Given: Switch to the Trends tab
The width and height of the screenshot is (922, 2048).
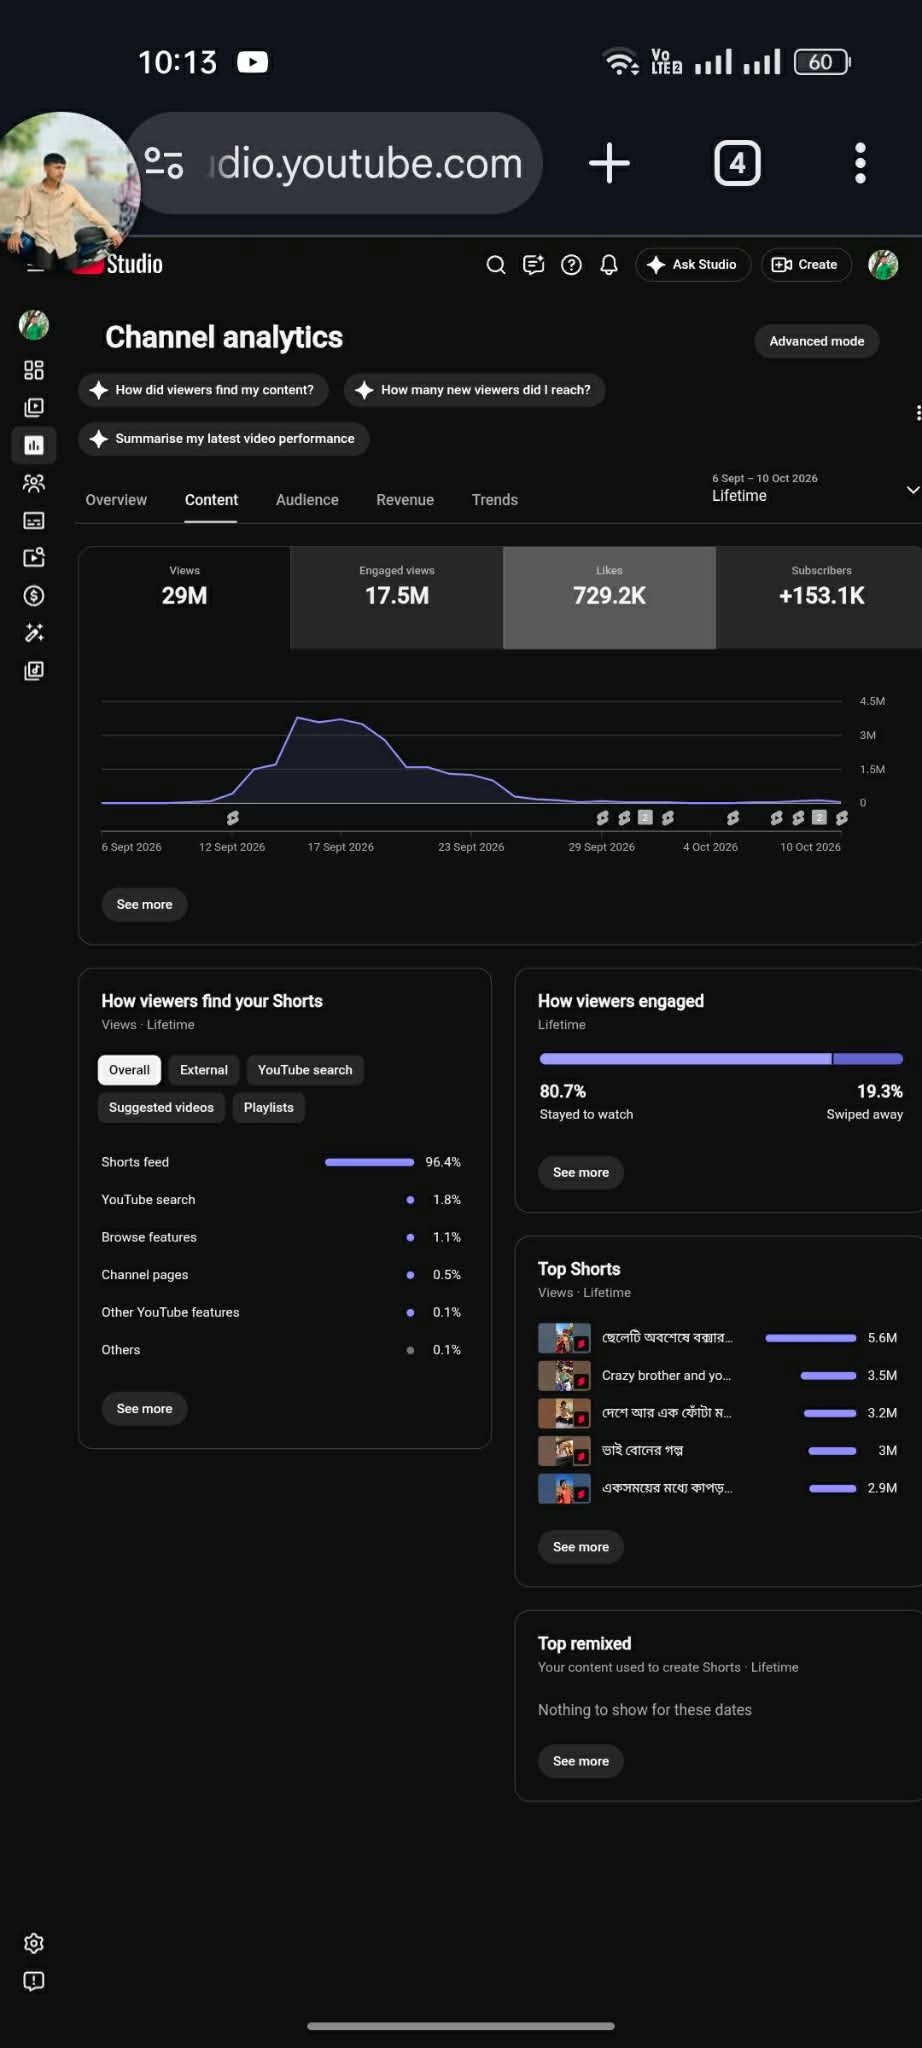Looking at the screenshot, I should coord(495,500).
